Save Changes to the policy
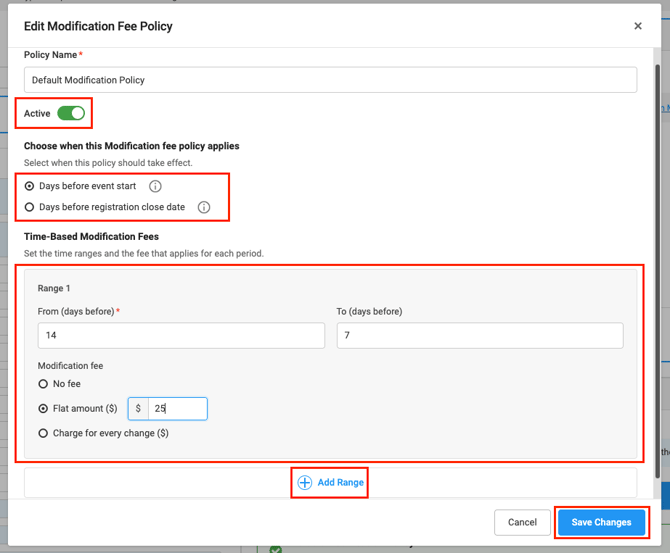The image size is (670, 553). coord(601,522)
